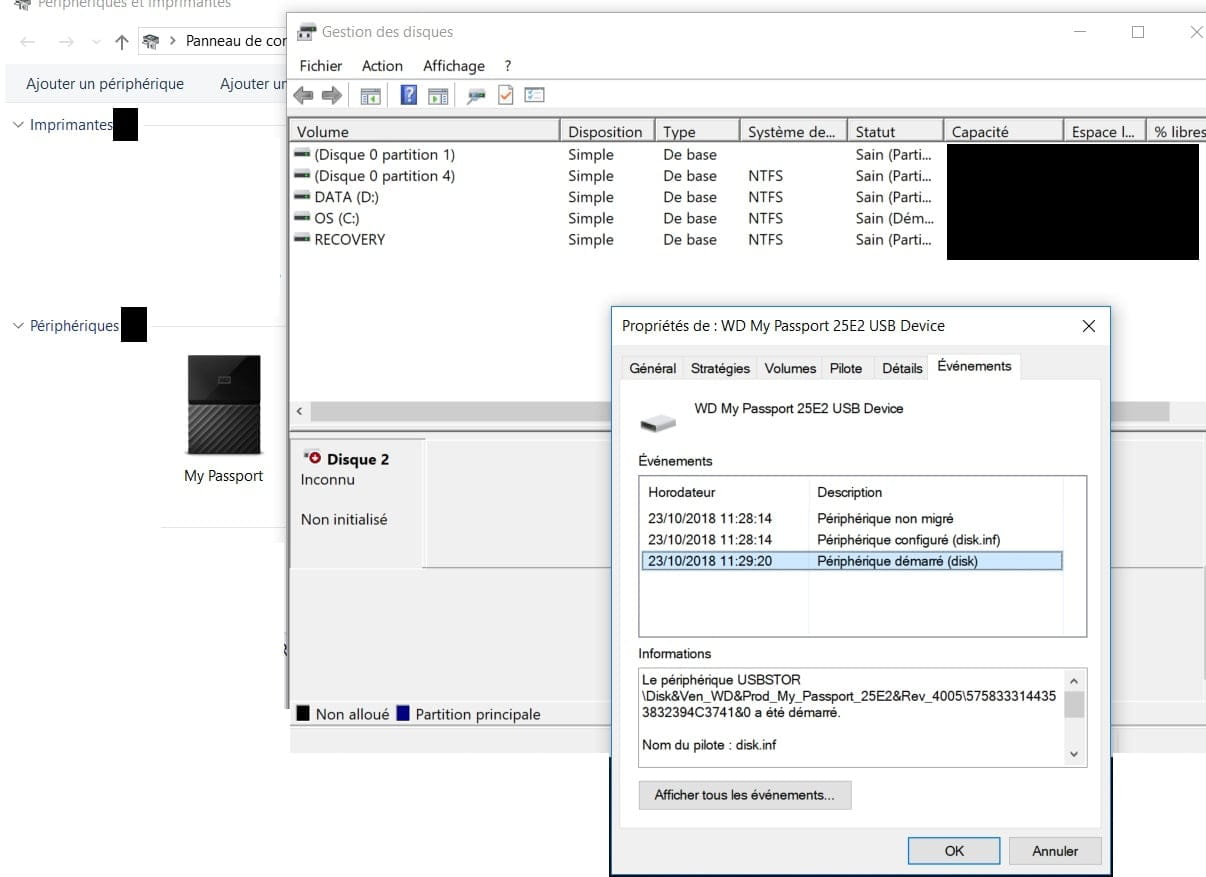
Task: Click the Control Panel address bar icon
Action: pyautogui.click(x=152, y=41)
